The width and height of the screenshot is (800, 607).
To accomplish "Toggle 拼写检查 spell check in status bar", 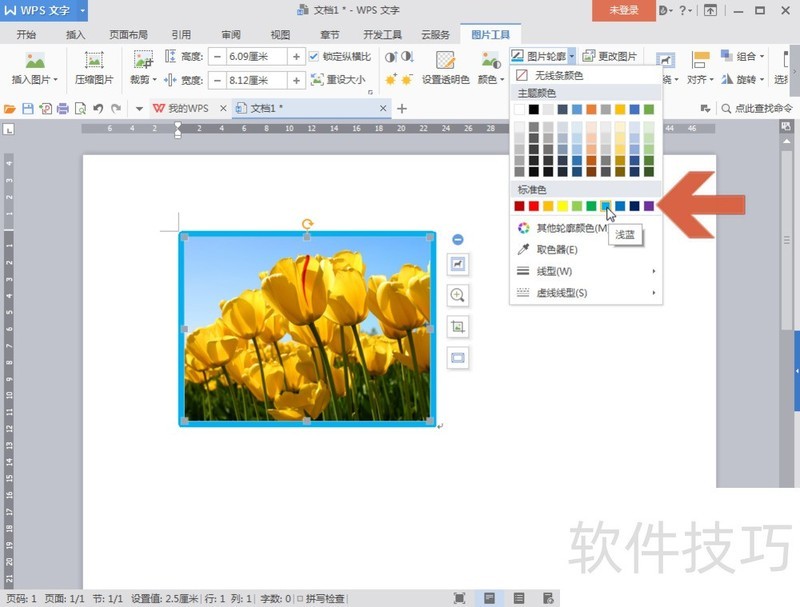I will 326,600.
